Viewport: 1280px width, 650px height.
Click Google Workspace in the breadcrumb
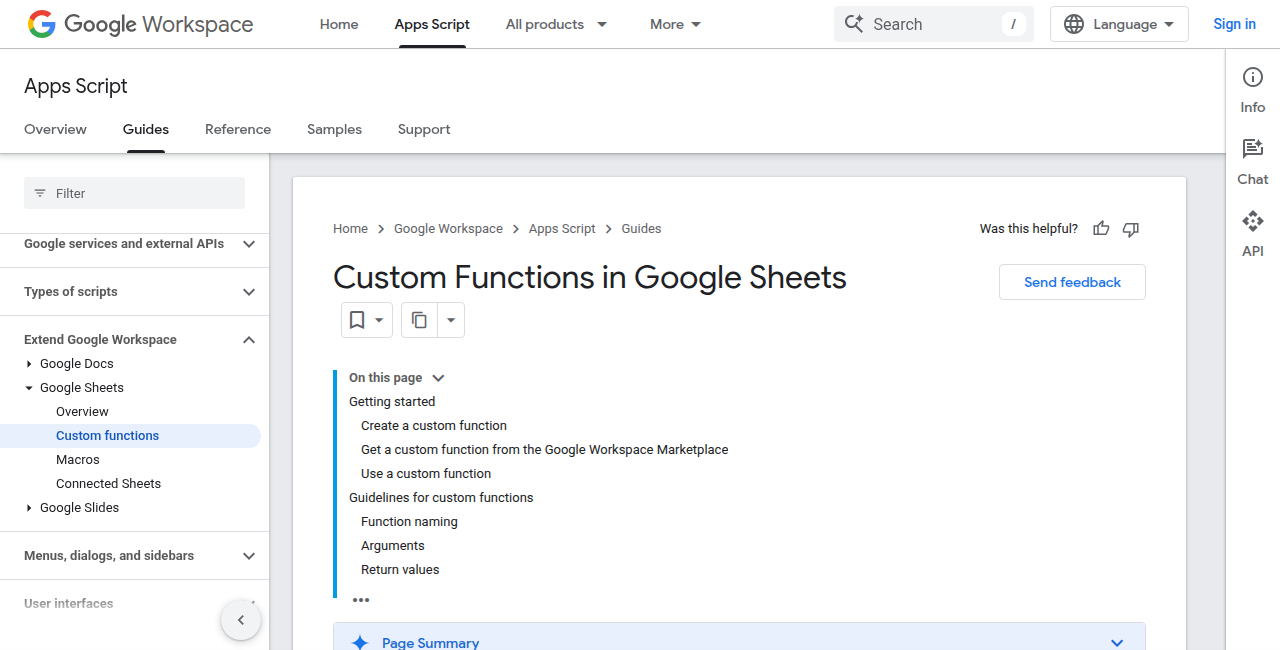(448, 229)
